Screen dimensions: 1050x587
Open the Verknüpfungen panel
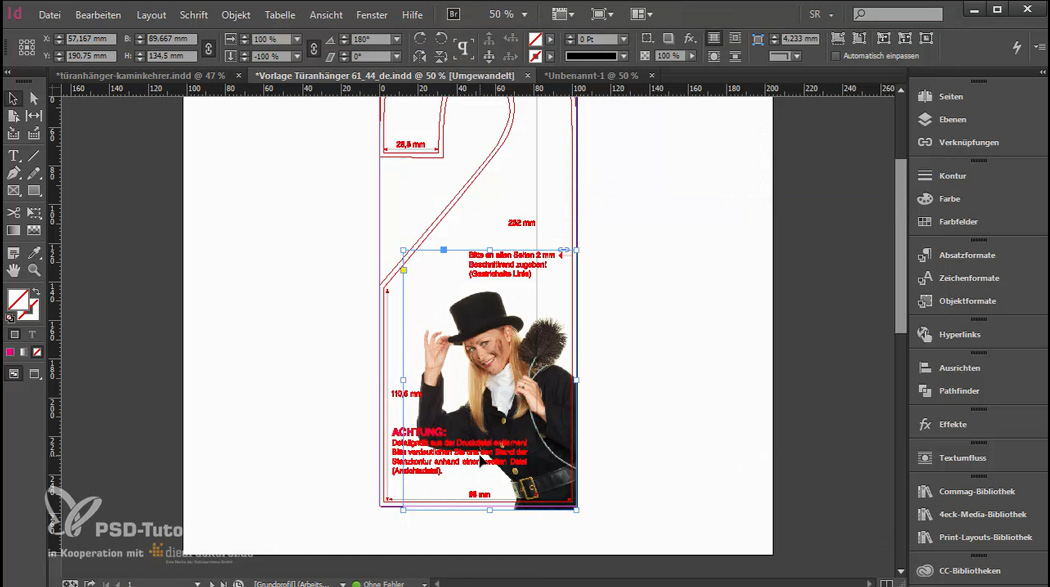click(x=968, y=142)
